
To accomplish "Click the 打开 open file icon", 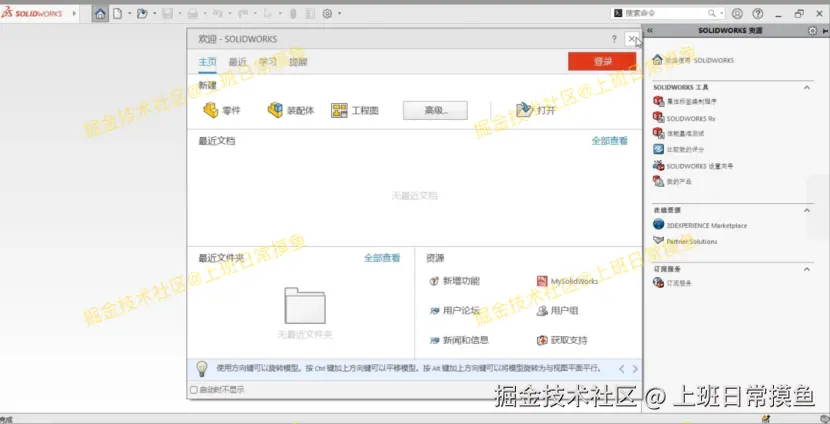I will 536,110.
